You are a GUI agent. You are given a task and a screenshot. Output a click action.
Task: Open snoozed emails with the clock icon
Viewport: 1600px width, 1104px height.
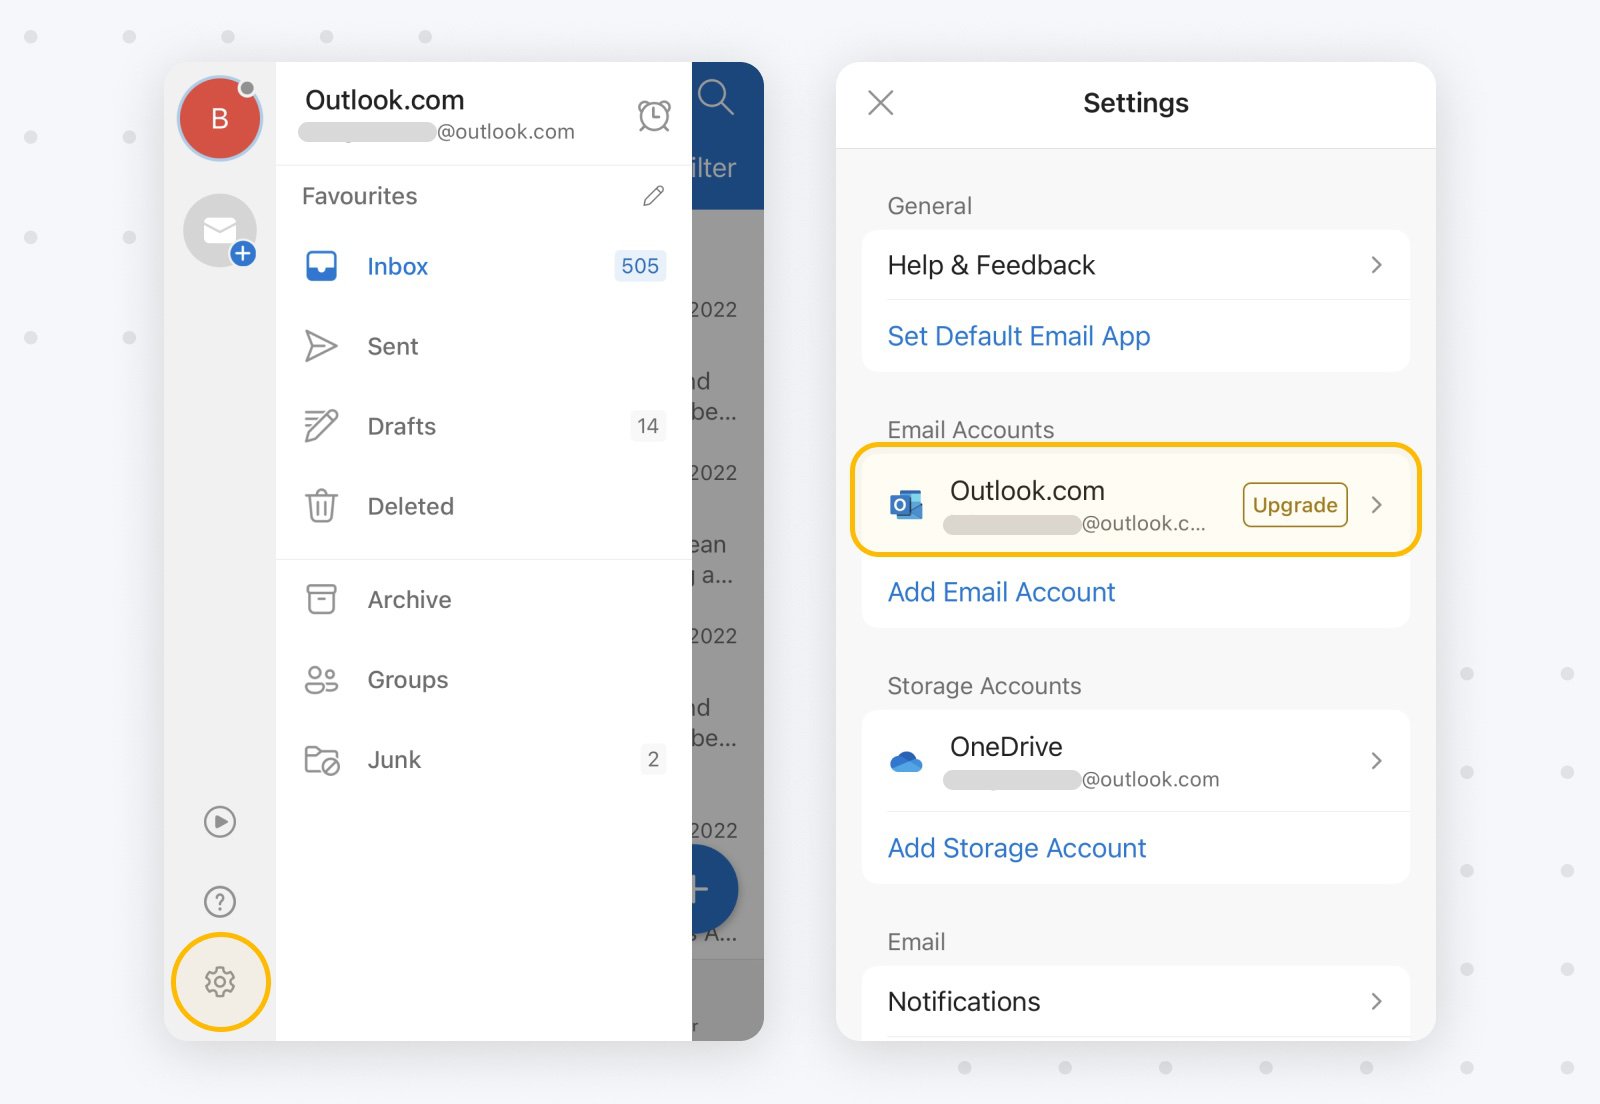[x=653, y=115]
